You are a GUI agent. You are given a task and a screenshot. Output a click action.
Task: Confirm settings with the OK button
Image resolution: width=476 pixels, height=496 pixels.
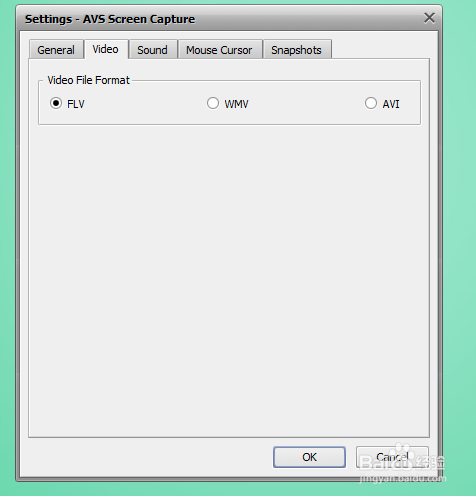pyautogui.click(x=309, y=457)
